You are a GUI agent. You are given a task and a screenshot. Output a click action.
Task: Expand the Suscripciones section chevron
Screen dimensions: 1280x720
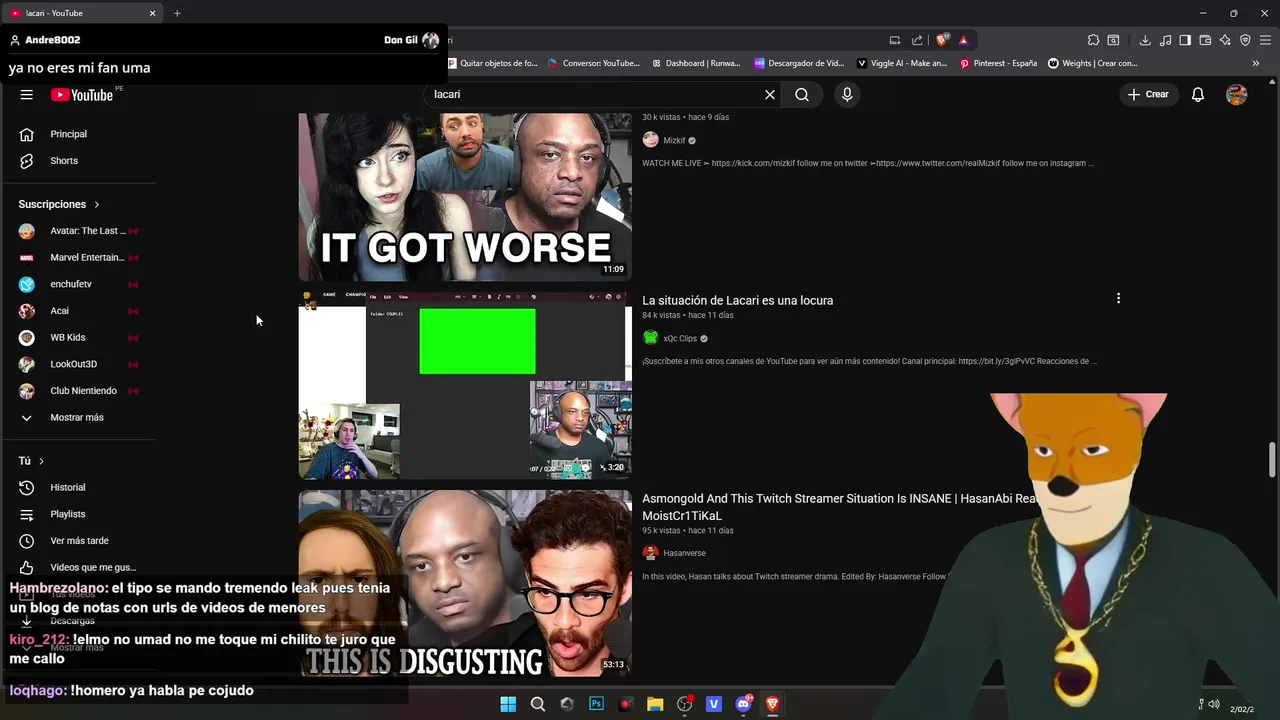pos(97,204)
